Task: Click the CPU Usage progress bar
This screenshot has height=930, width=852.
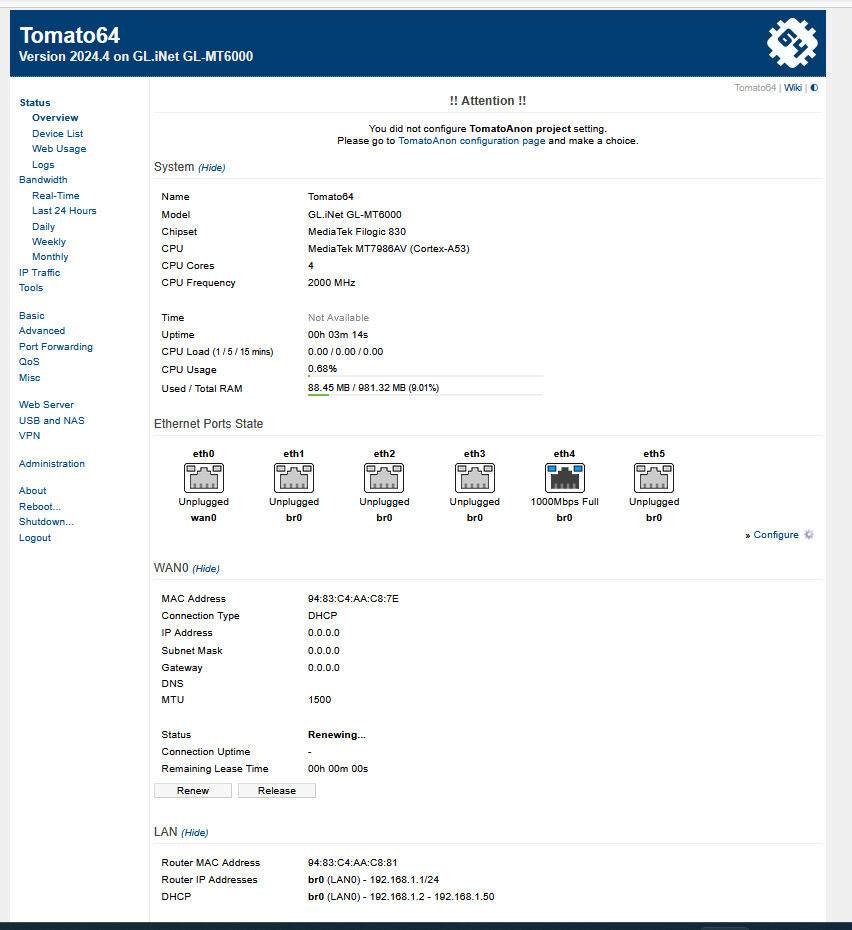Action: [425, 376]
